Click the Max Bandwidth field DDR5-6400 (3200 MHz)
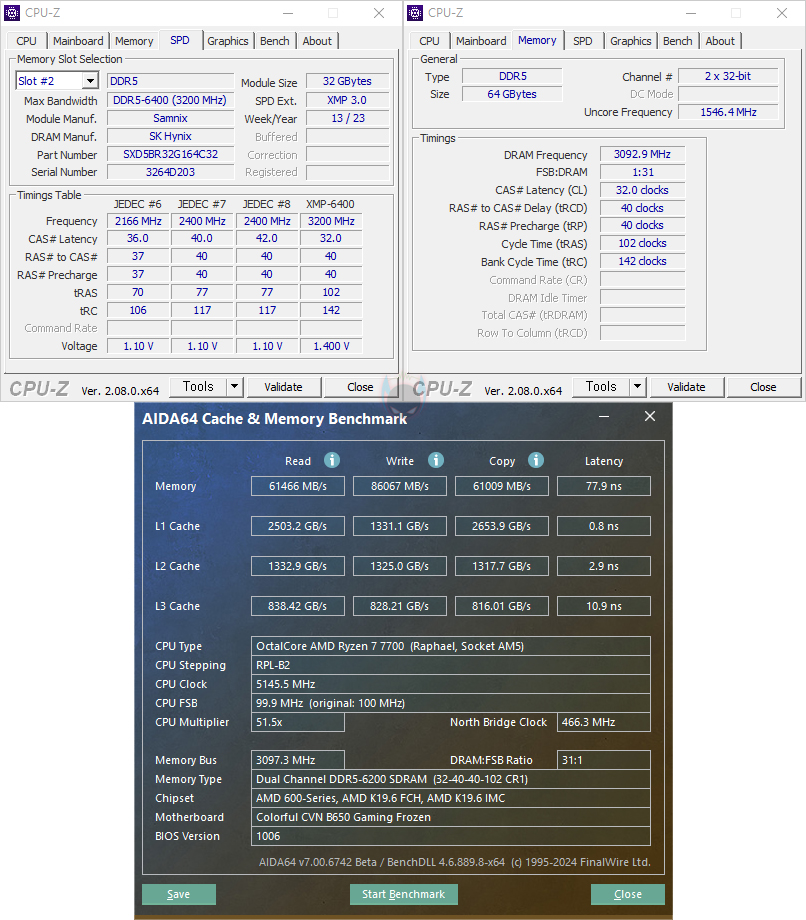 pyautogui.click(x=170, y=100)
